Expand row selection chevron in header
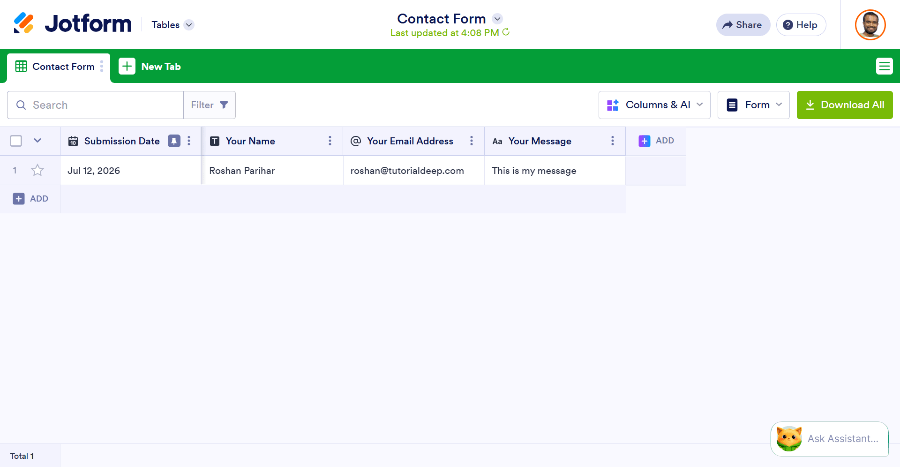This screenshot has height=467, width=900. pos(37,141)
